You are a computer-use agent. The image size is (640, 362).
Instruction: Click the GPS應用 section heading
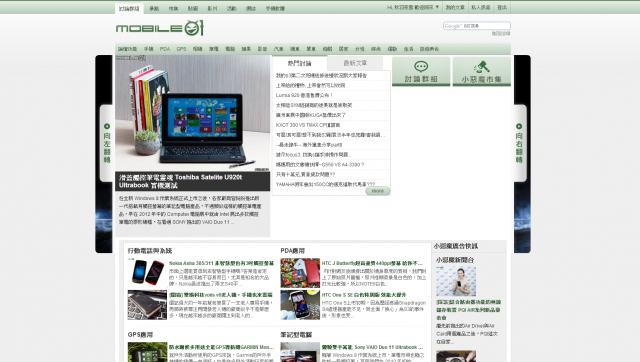(140, 335)
